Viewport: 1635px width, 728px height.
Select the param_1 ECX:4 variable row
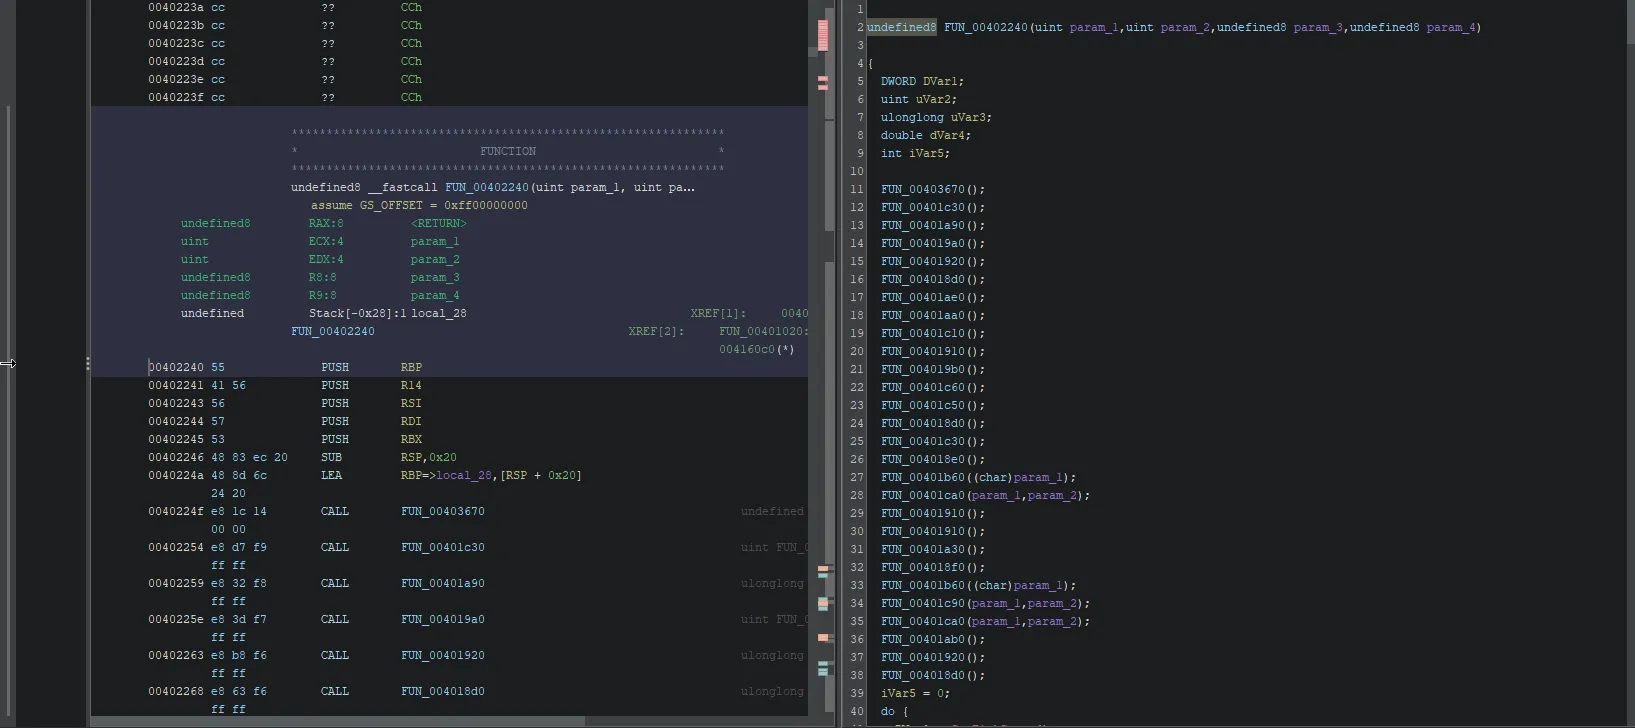coord(434,241)
